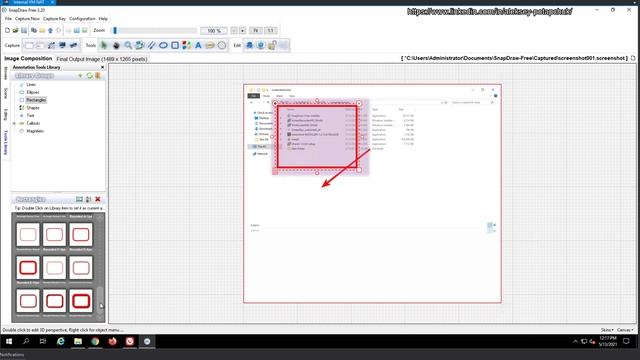Open the Tools Library vertical side tab
The width and height of the screenshot is (640, 360).
[6, 142]
